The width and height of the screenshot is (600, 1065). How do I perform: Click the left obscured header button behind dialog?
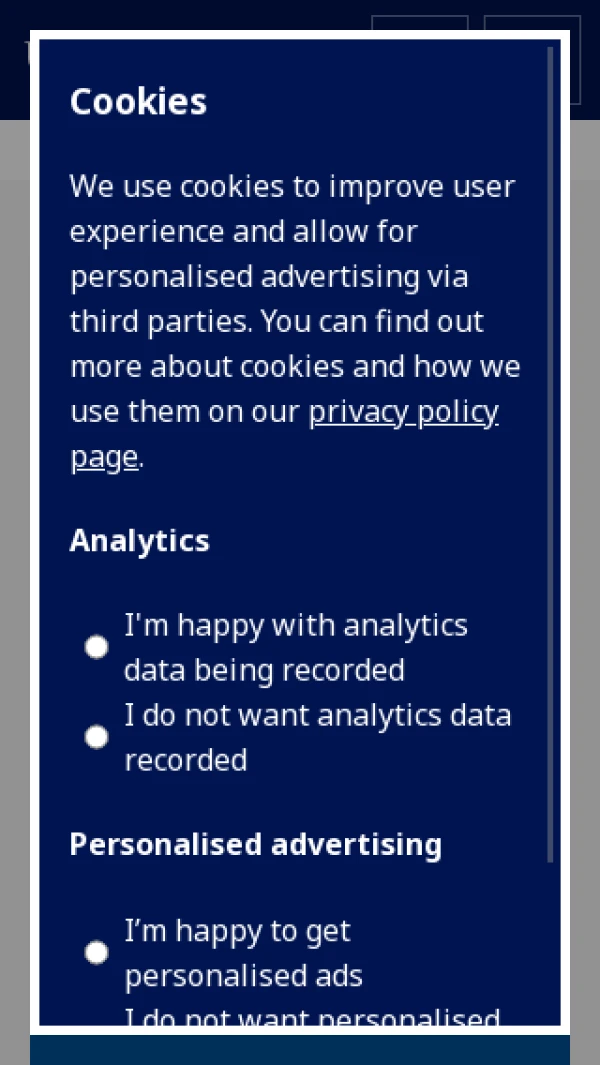(x=419, y=22)
